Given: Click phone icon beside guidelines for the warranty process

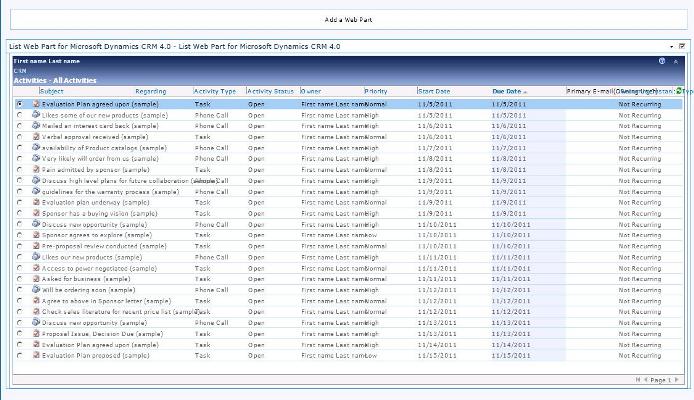Looking at the screenshot, I should (37, 191).
